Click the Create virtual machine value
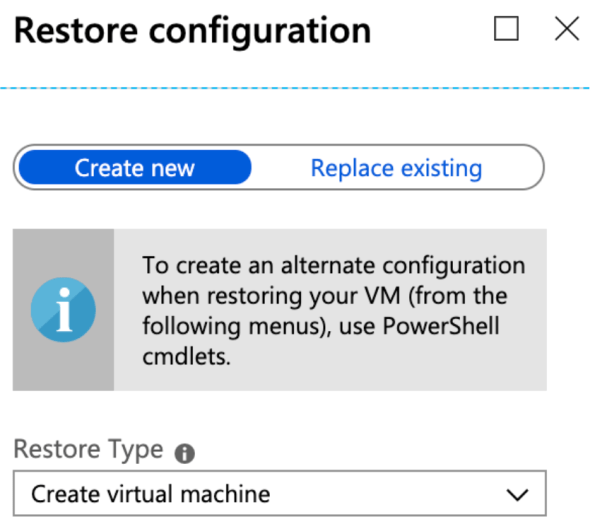The width and height of the screenshot is (595, 529). coord(151,494)
